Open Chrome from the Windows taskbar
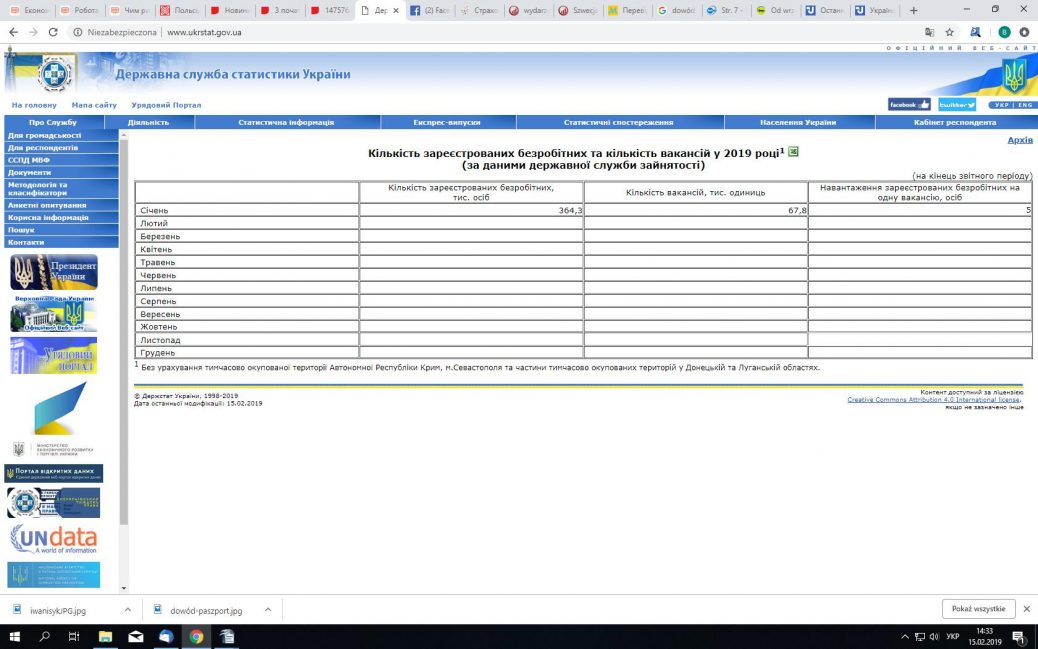 196,637
